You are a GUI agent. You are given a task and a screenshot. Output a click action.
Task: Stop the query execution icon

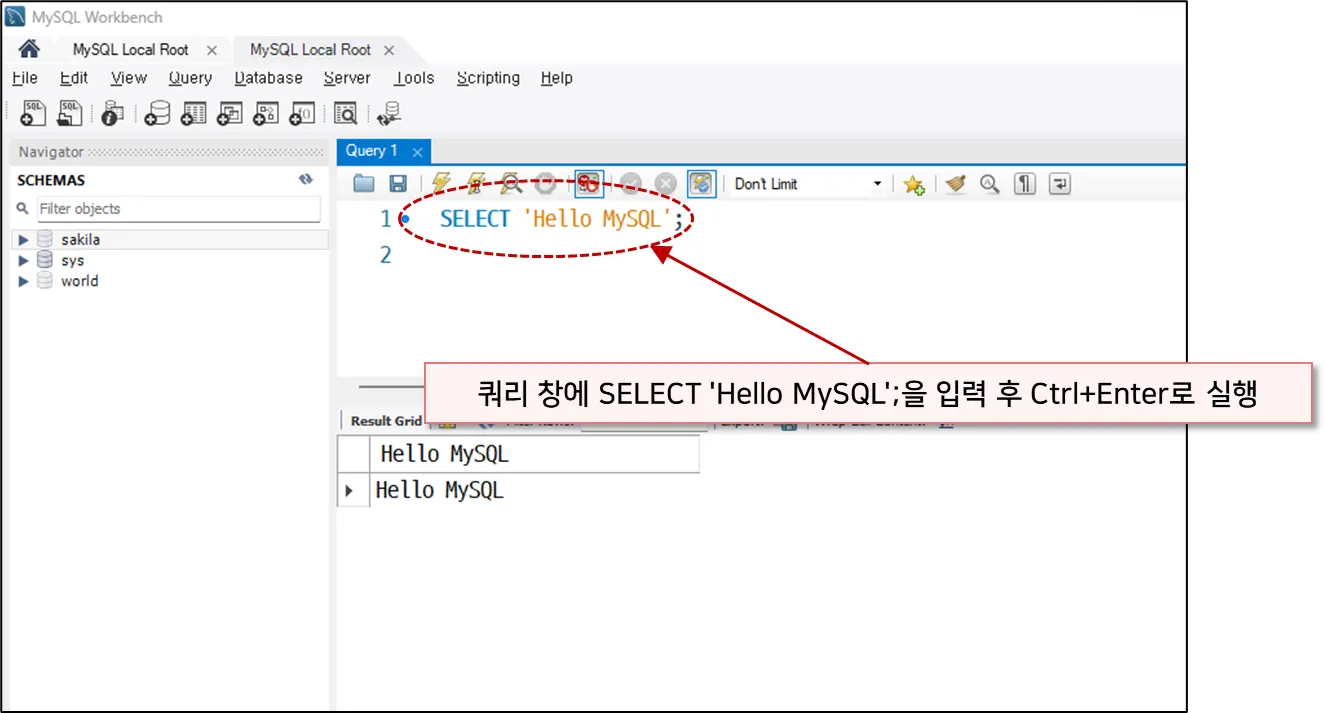pyautogui.click(x=545, y=184)
